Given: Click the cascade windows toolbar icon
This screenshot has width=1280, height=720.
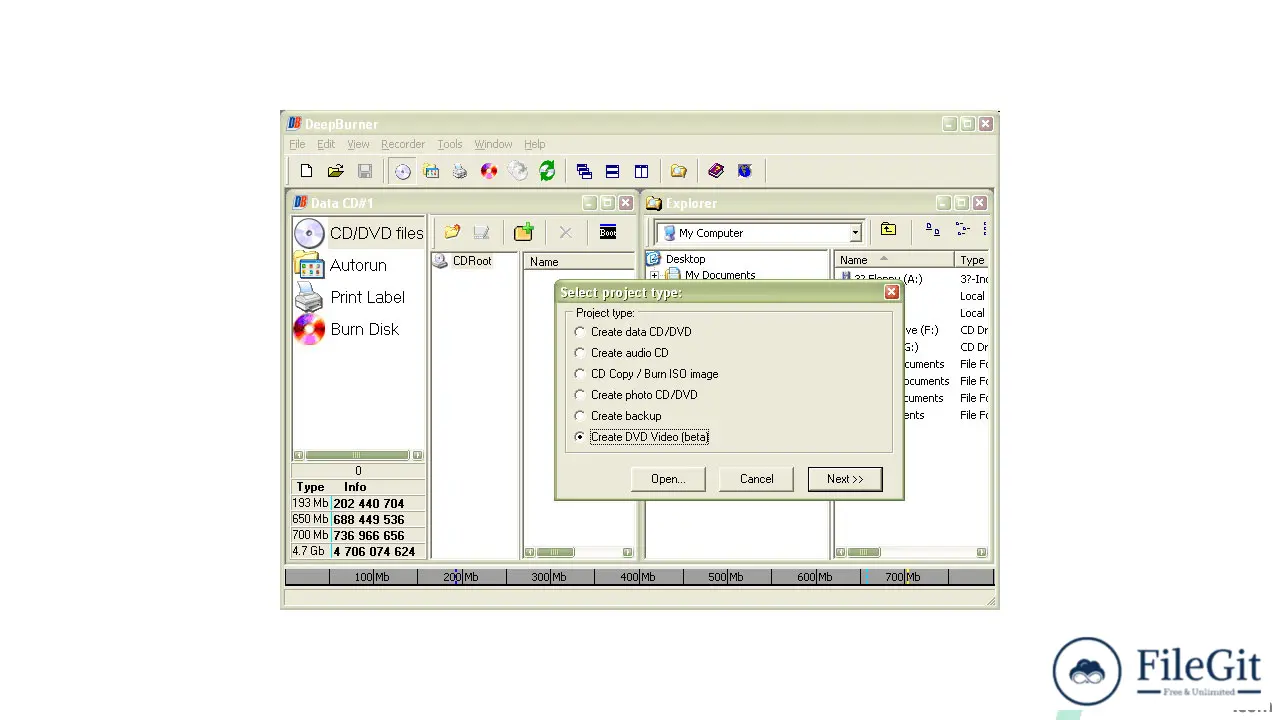Looking at the screenshot, I should [x=584, y=171].
